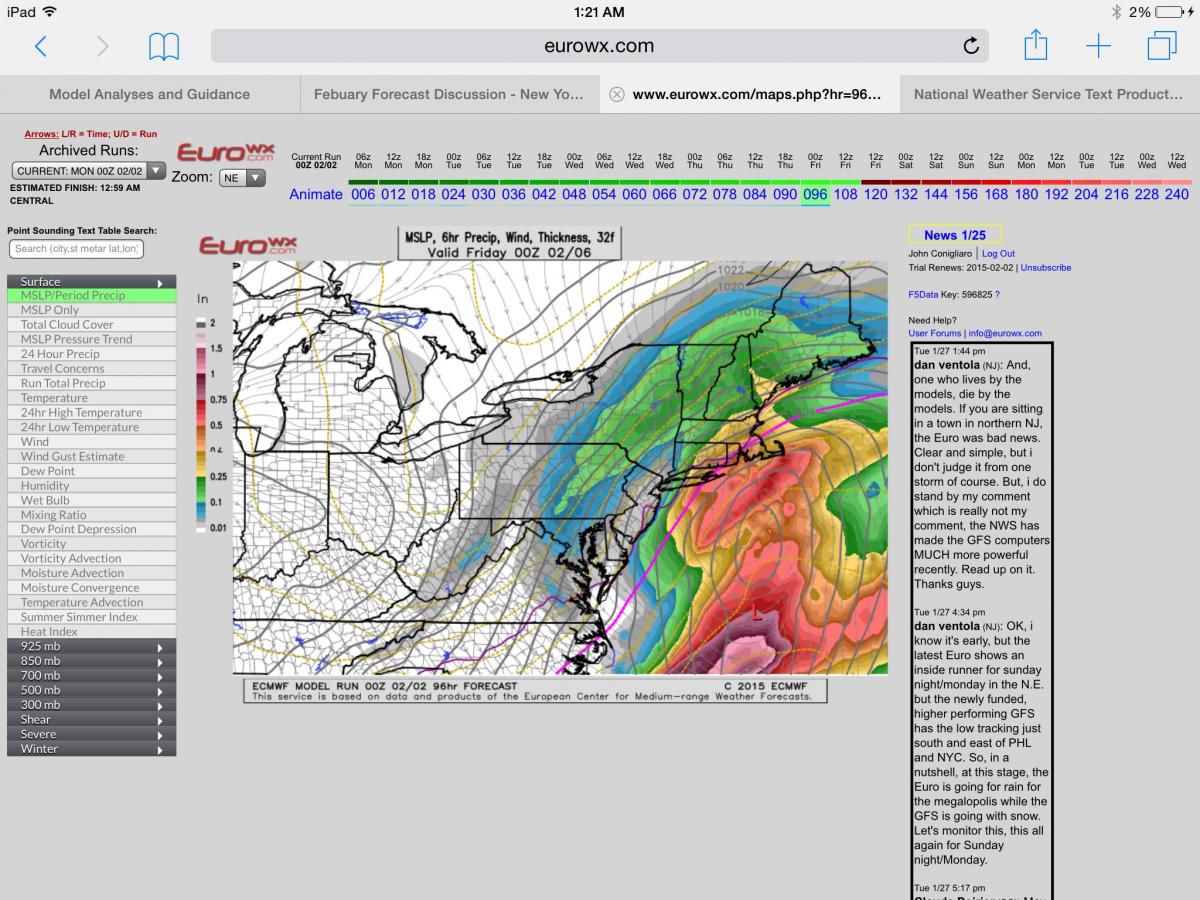
Task: Select Moisture Convergence menu item
Action: point(91,588)
